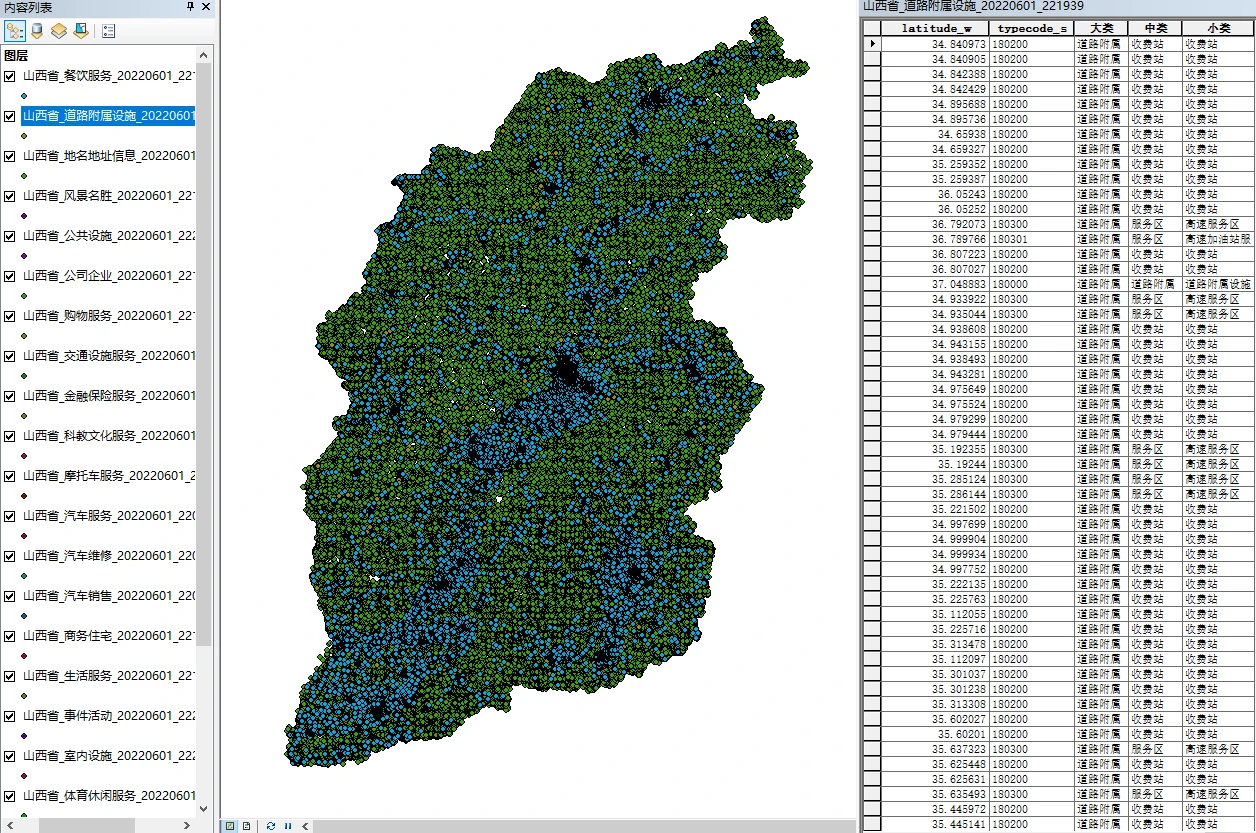Click layer list scroll-up arrow
The height and width of the screenshot is (833, 1256).
click(x=204, y=55)
